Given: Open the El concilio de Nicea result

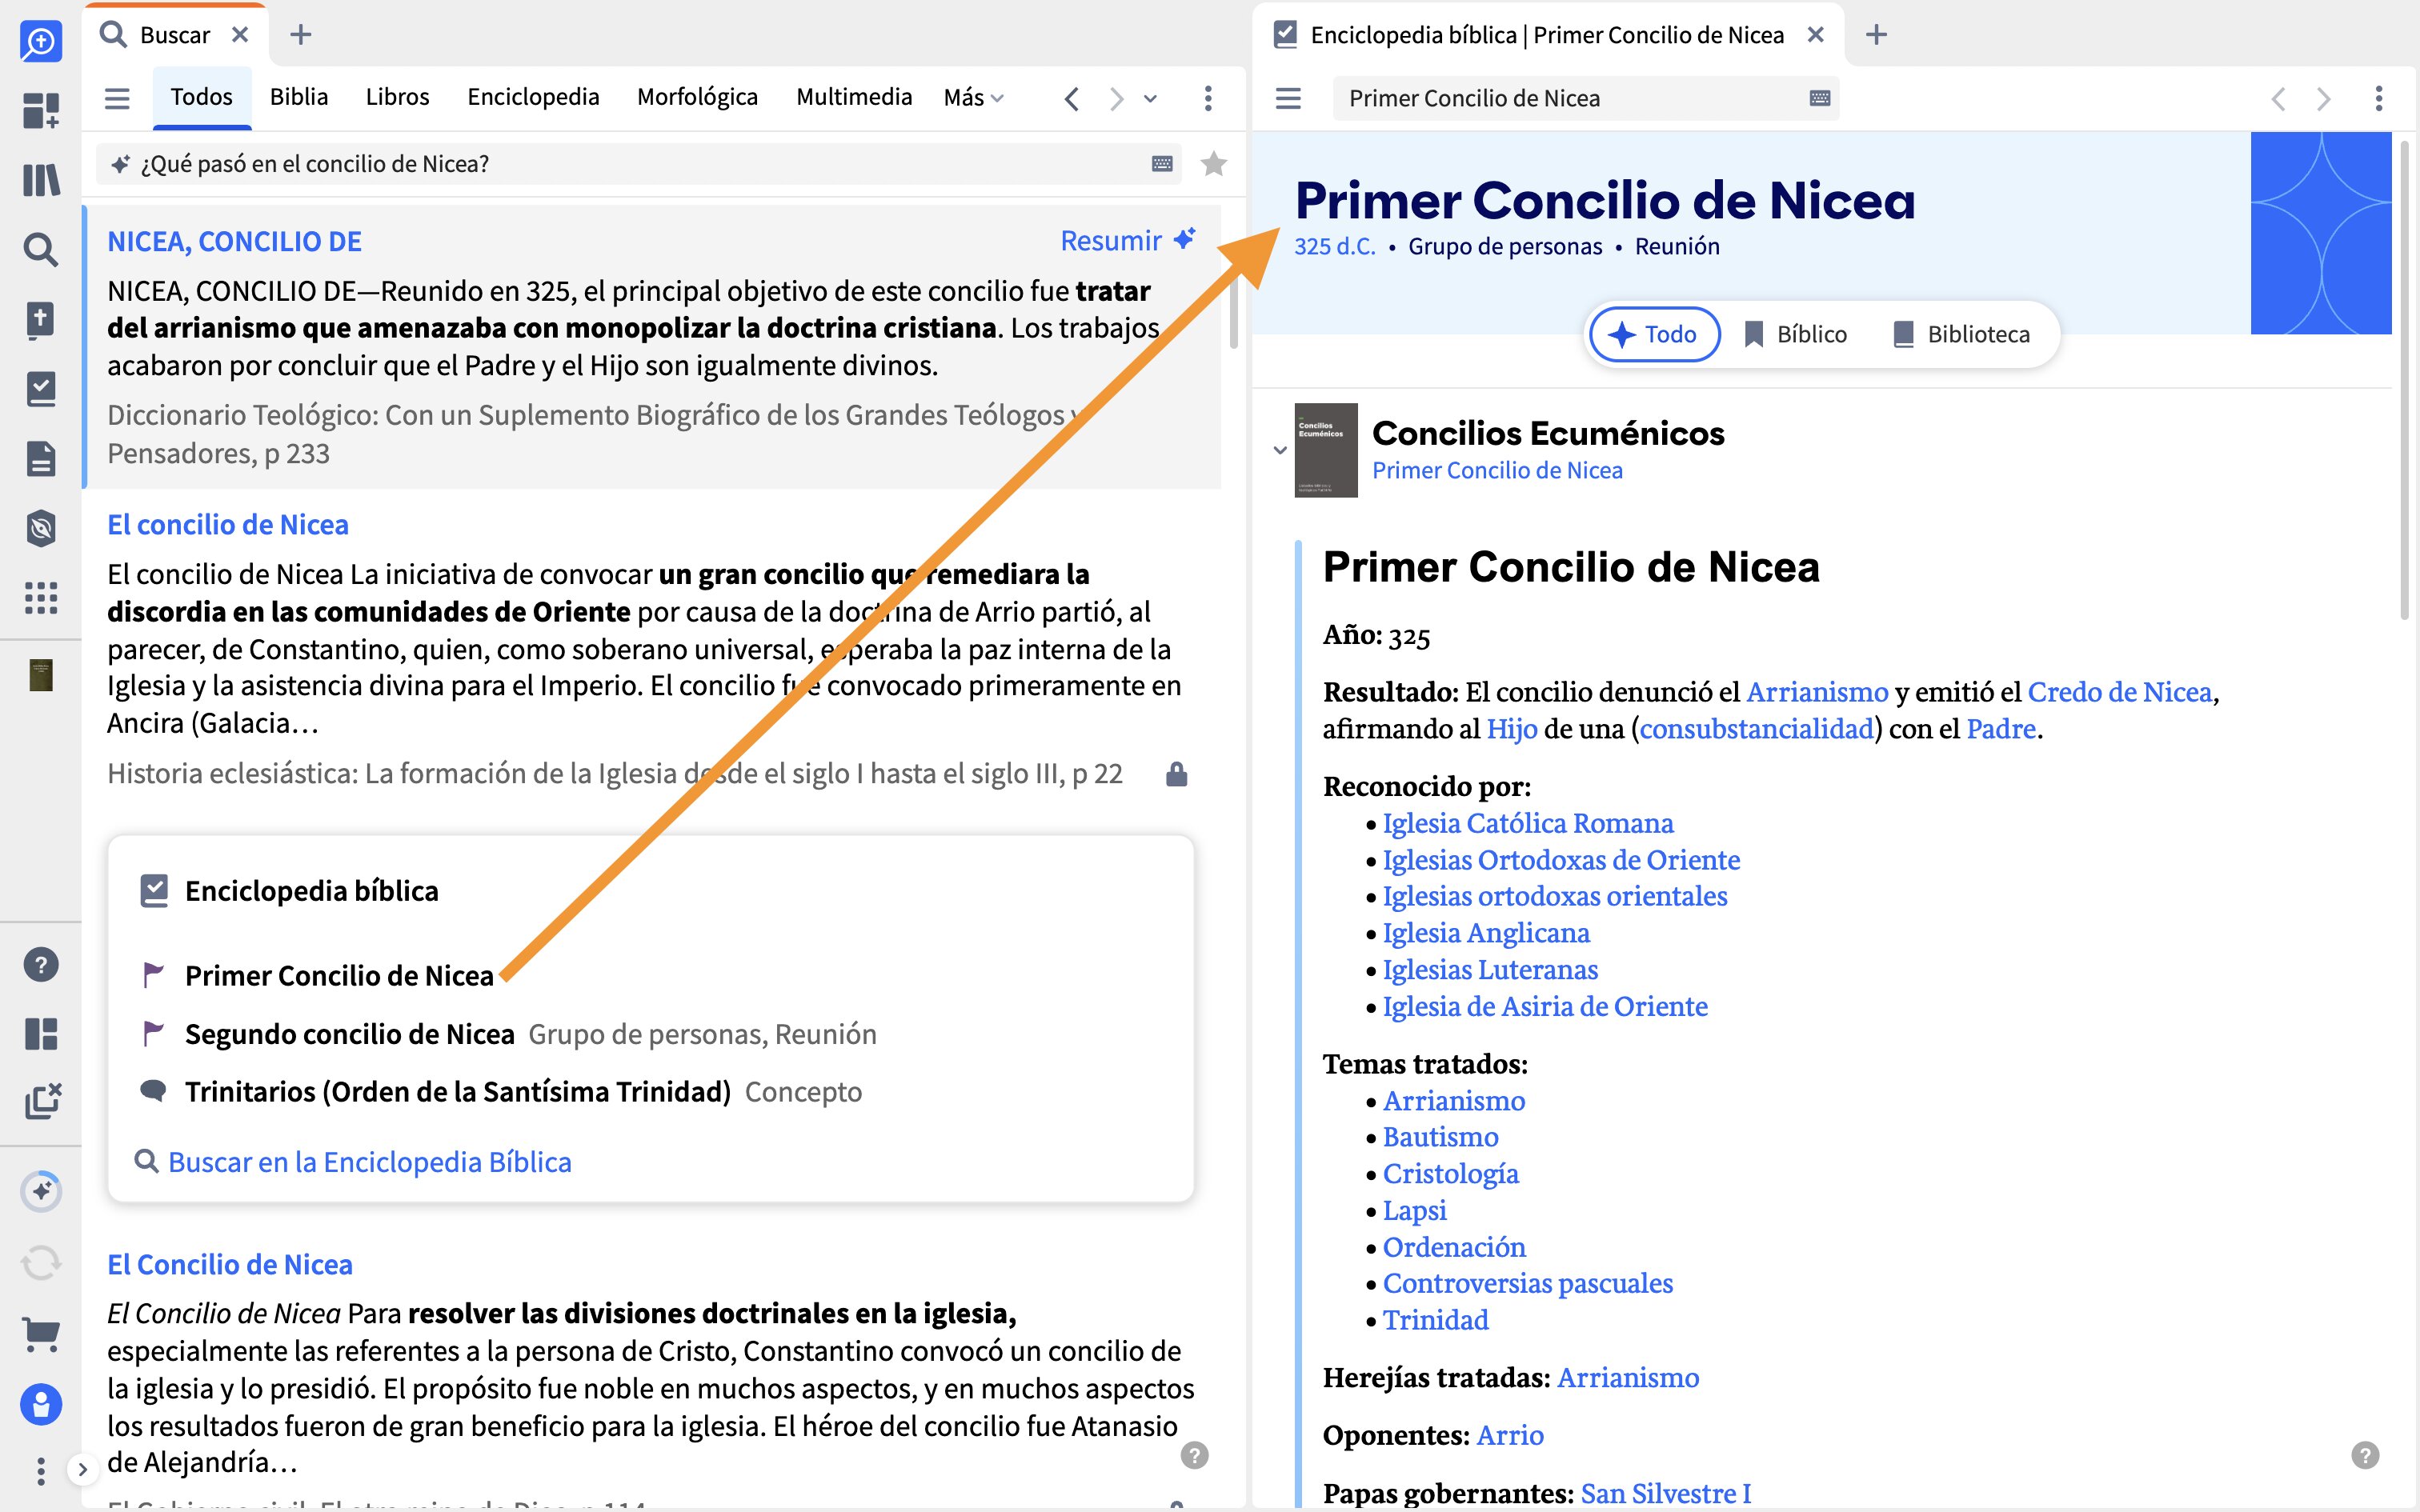Looking at the screenshot, I should [228, 525].
